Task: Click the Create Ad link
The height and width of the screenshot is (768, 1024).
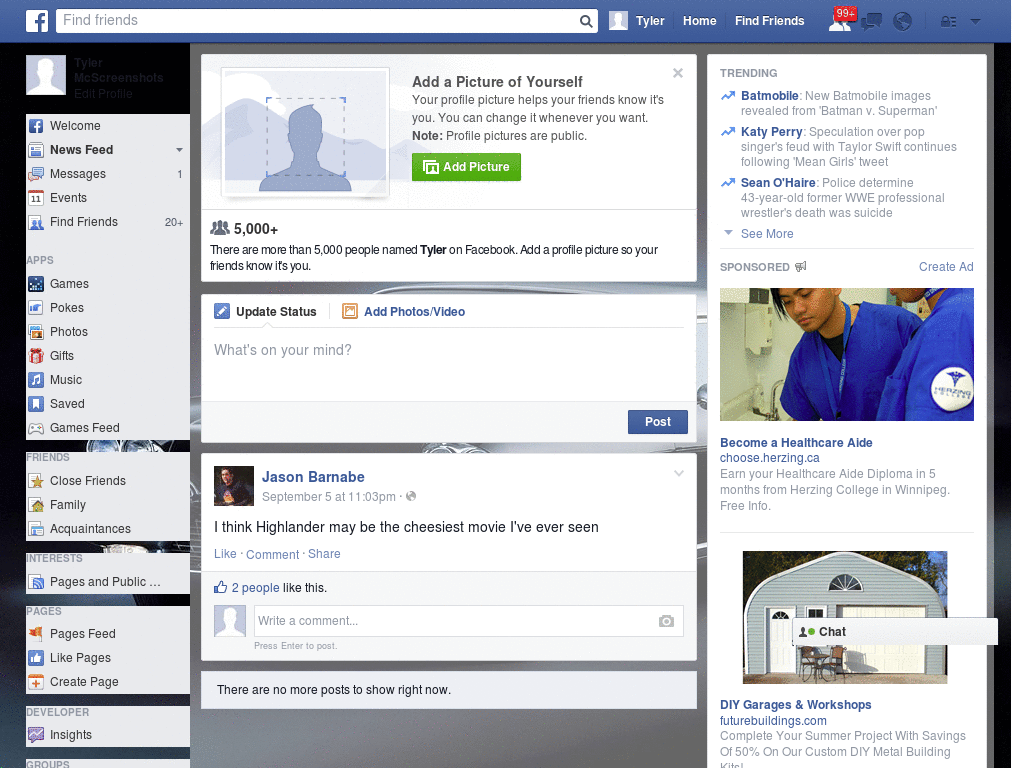Action: pyautogui.click(x=946, y=267)
